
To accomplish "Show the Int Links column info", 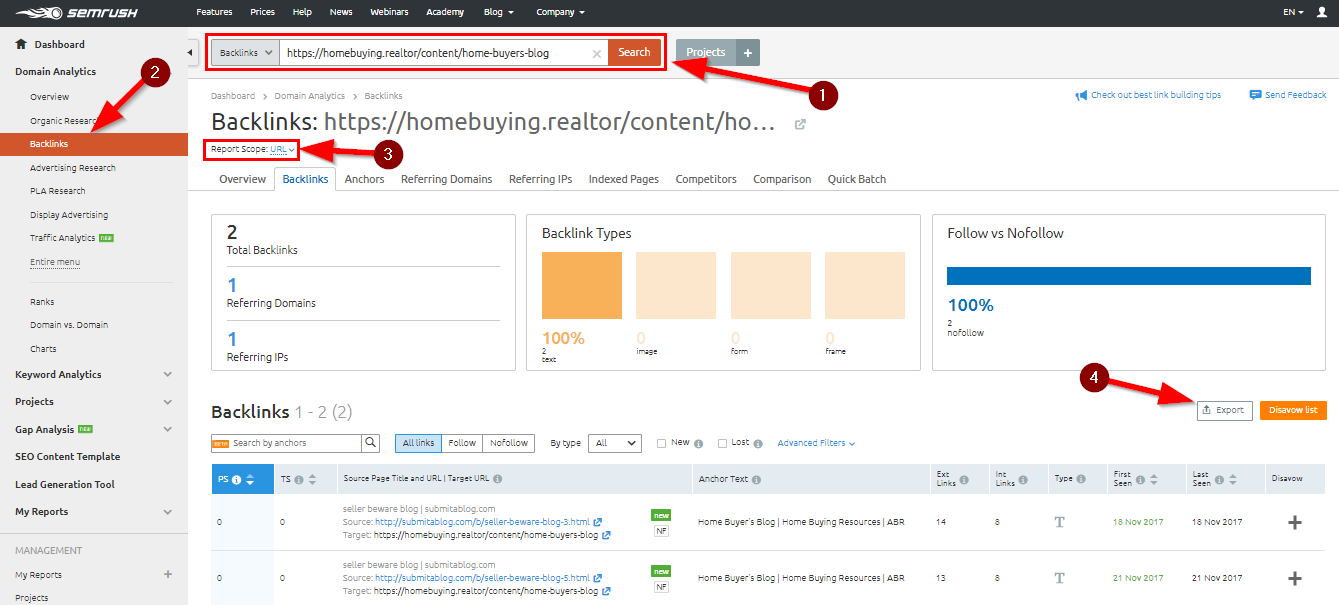I will [x=1024, y=480].
